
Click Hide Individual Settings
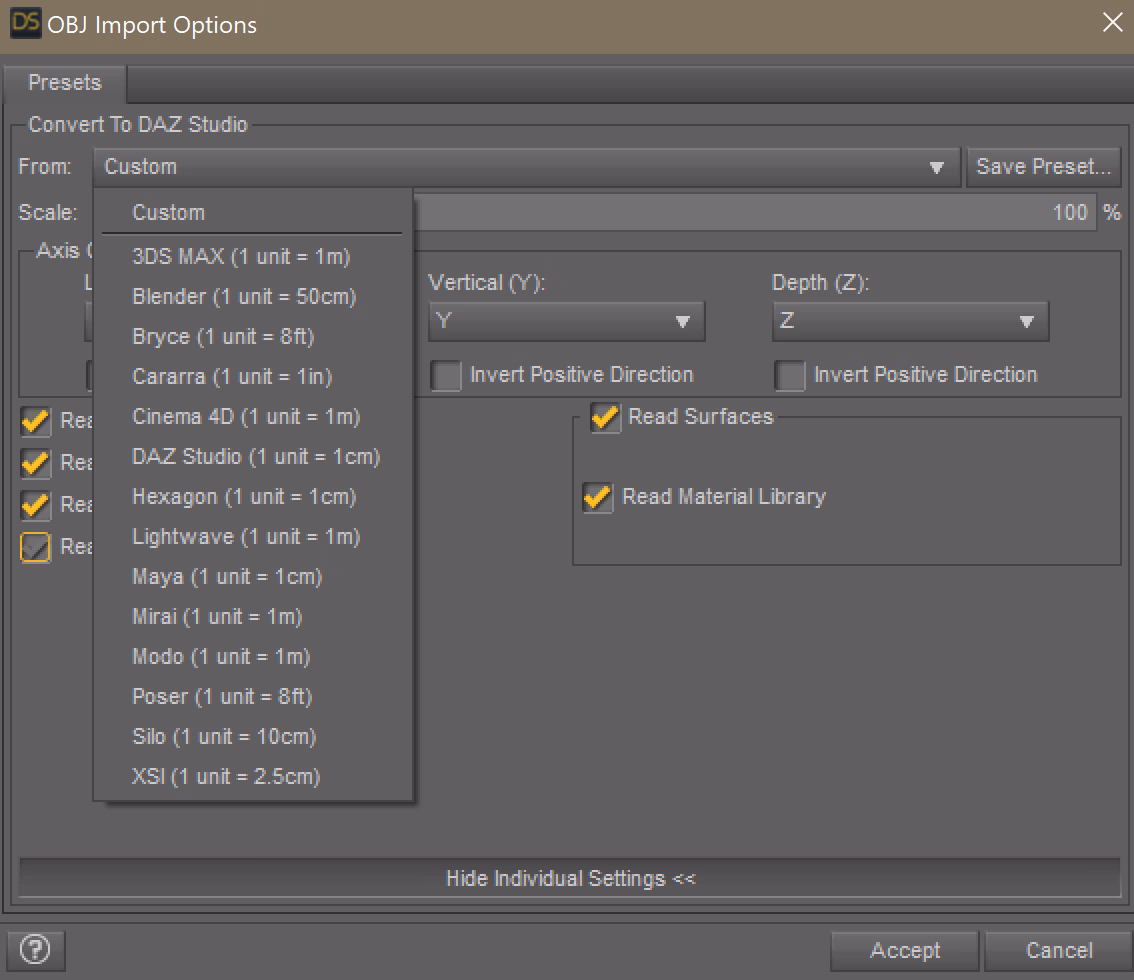coord(571,878)
